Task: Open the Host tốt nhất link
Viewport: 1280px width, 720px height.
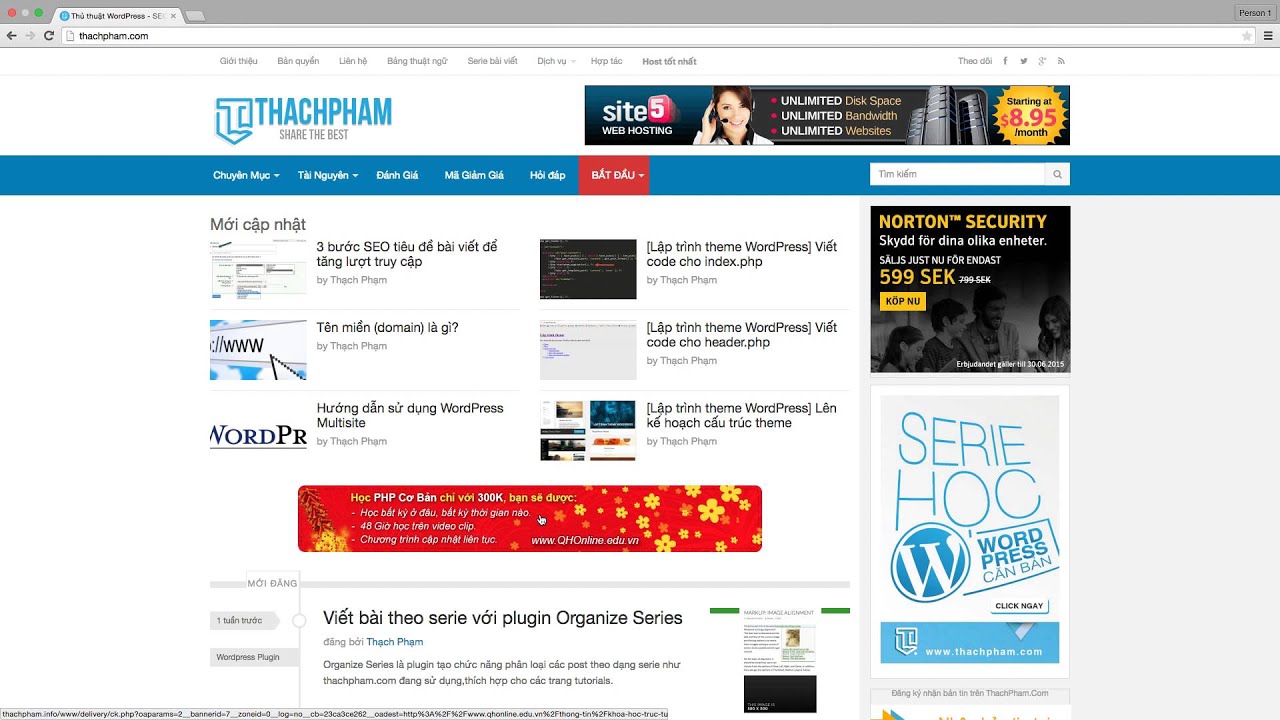Action: point(669,61)
